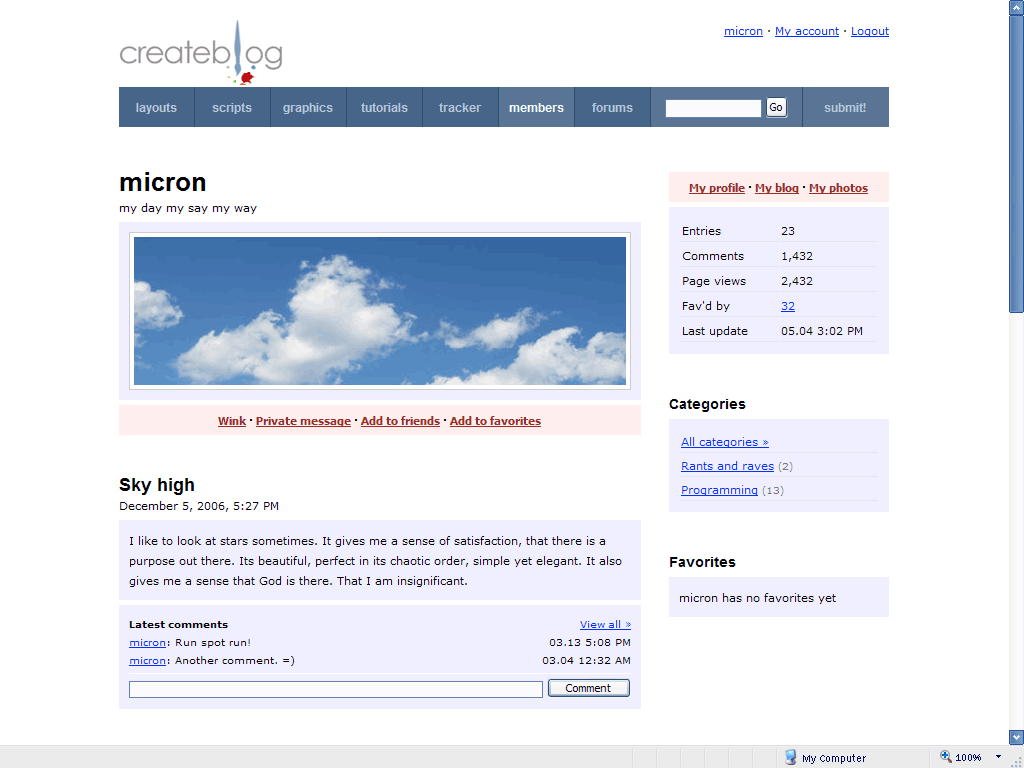Click the '05.04 3:02 PM' last update value
Image resolution: width=1024 pixels, height=768 pixels.
pos(822,331)
